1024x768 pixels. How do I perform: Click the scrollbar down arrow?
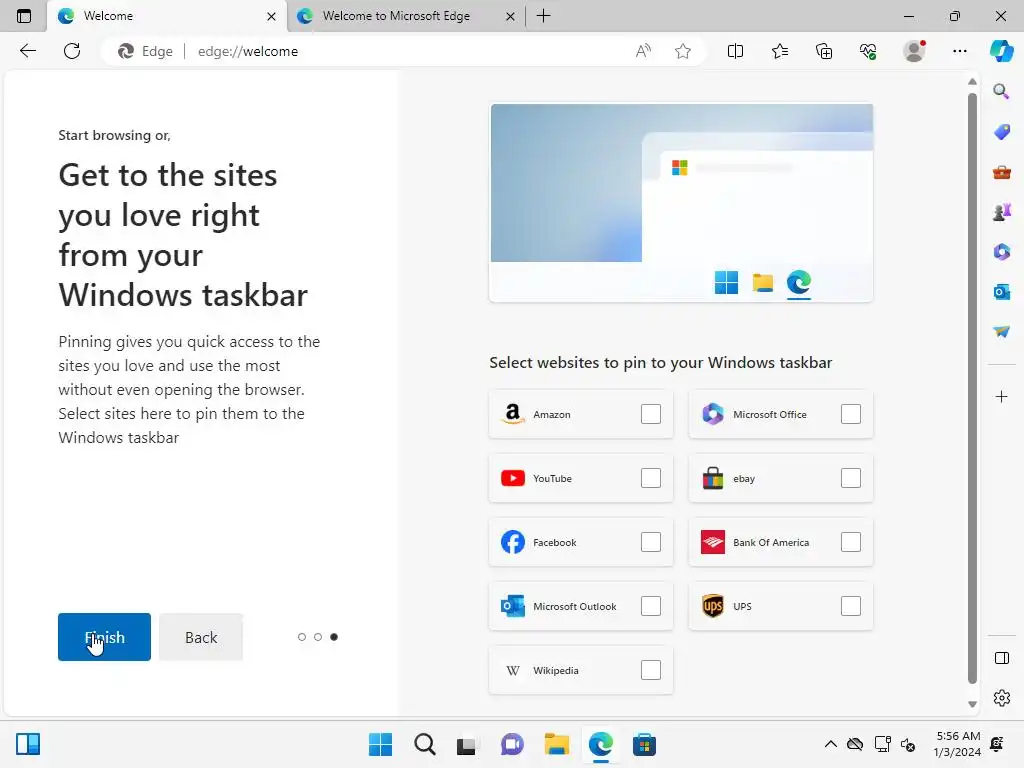coord(972,705)
